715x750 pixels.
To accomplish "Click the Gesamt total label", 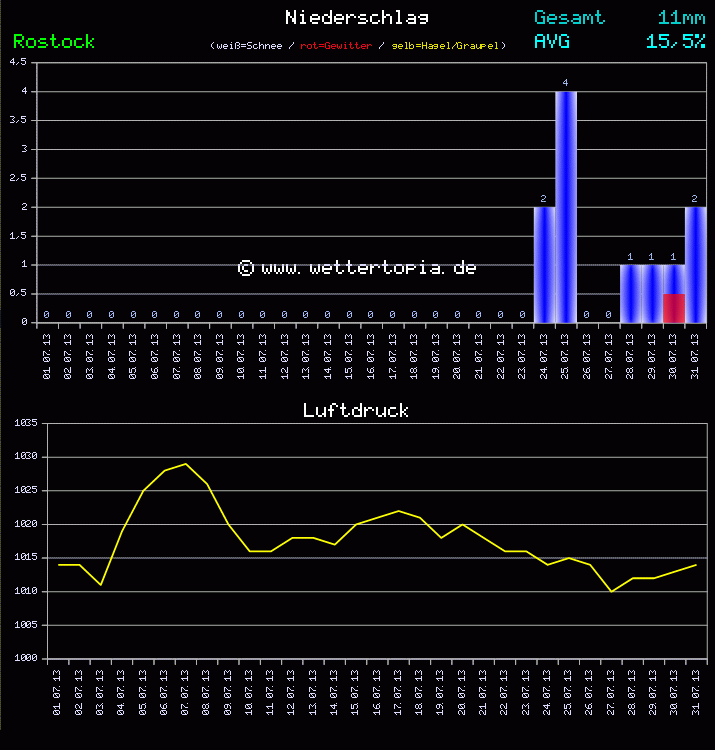I will pyautogui.click(x=569, y=17).
